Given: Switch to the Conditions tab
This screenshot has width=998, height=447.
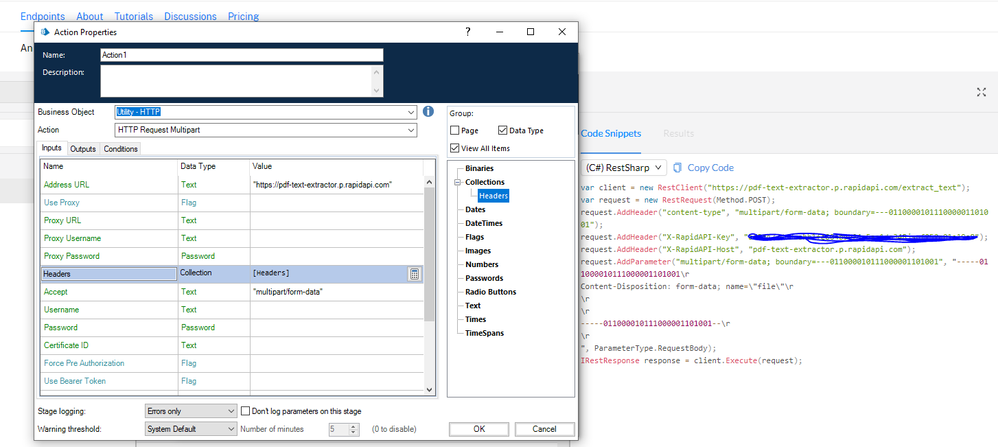Looking at the screenshot, I should click(121, 149).
